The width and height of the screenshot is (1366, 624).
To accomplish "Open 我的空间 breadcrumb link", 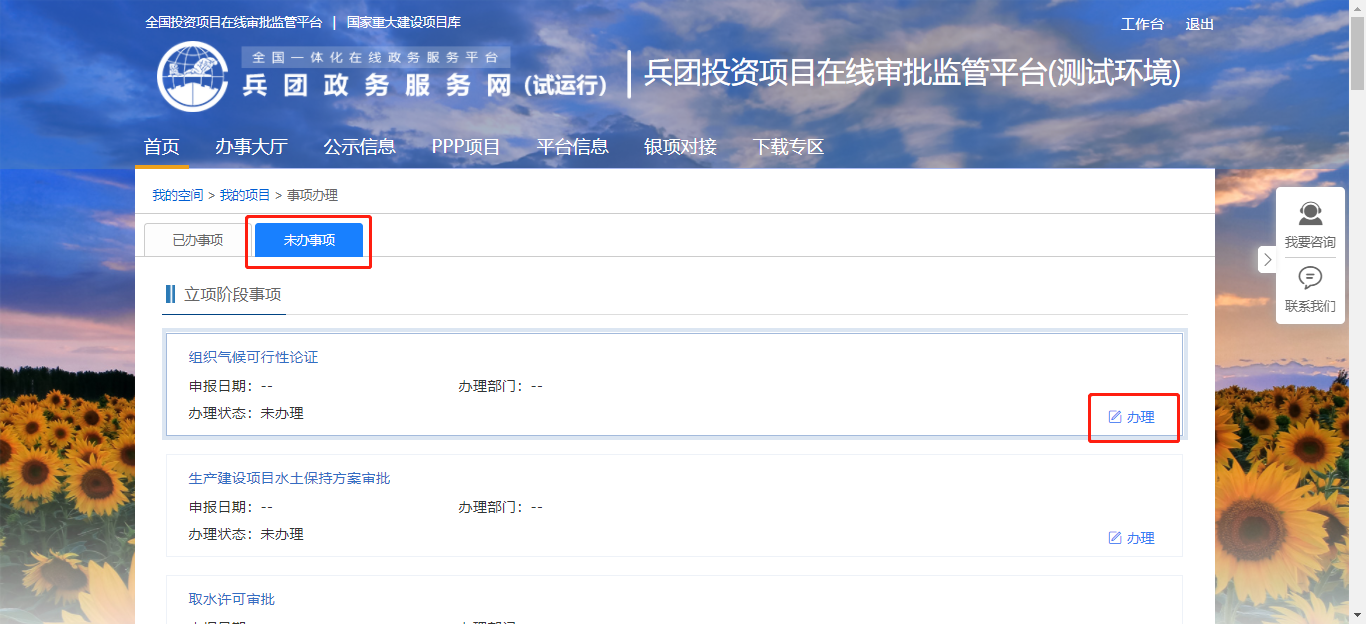I will (177, 195).
